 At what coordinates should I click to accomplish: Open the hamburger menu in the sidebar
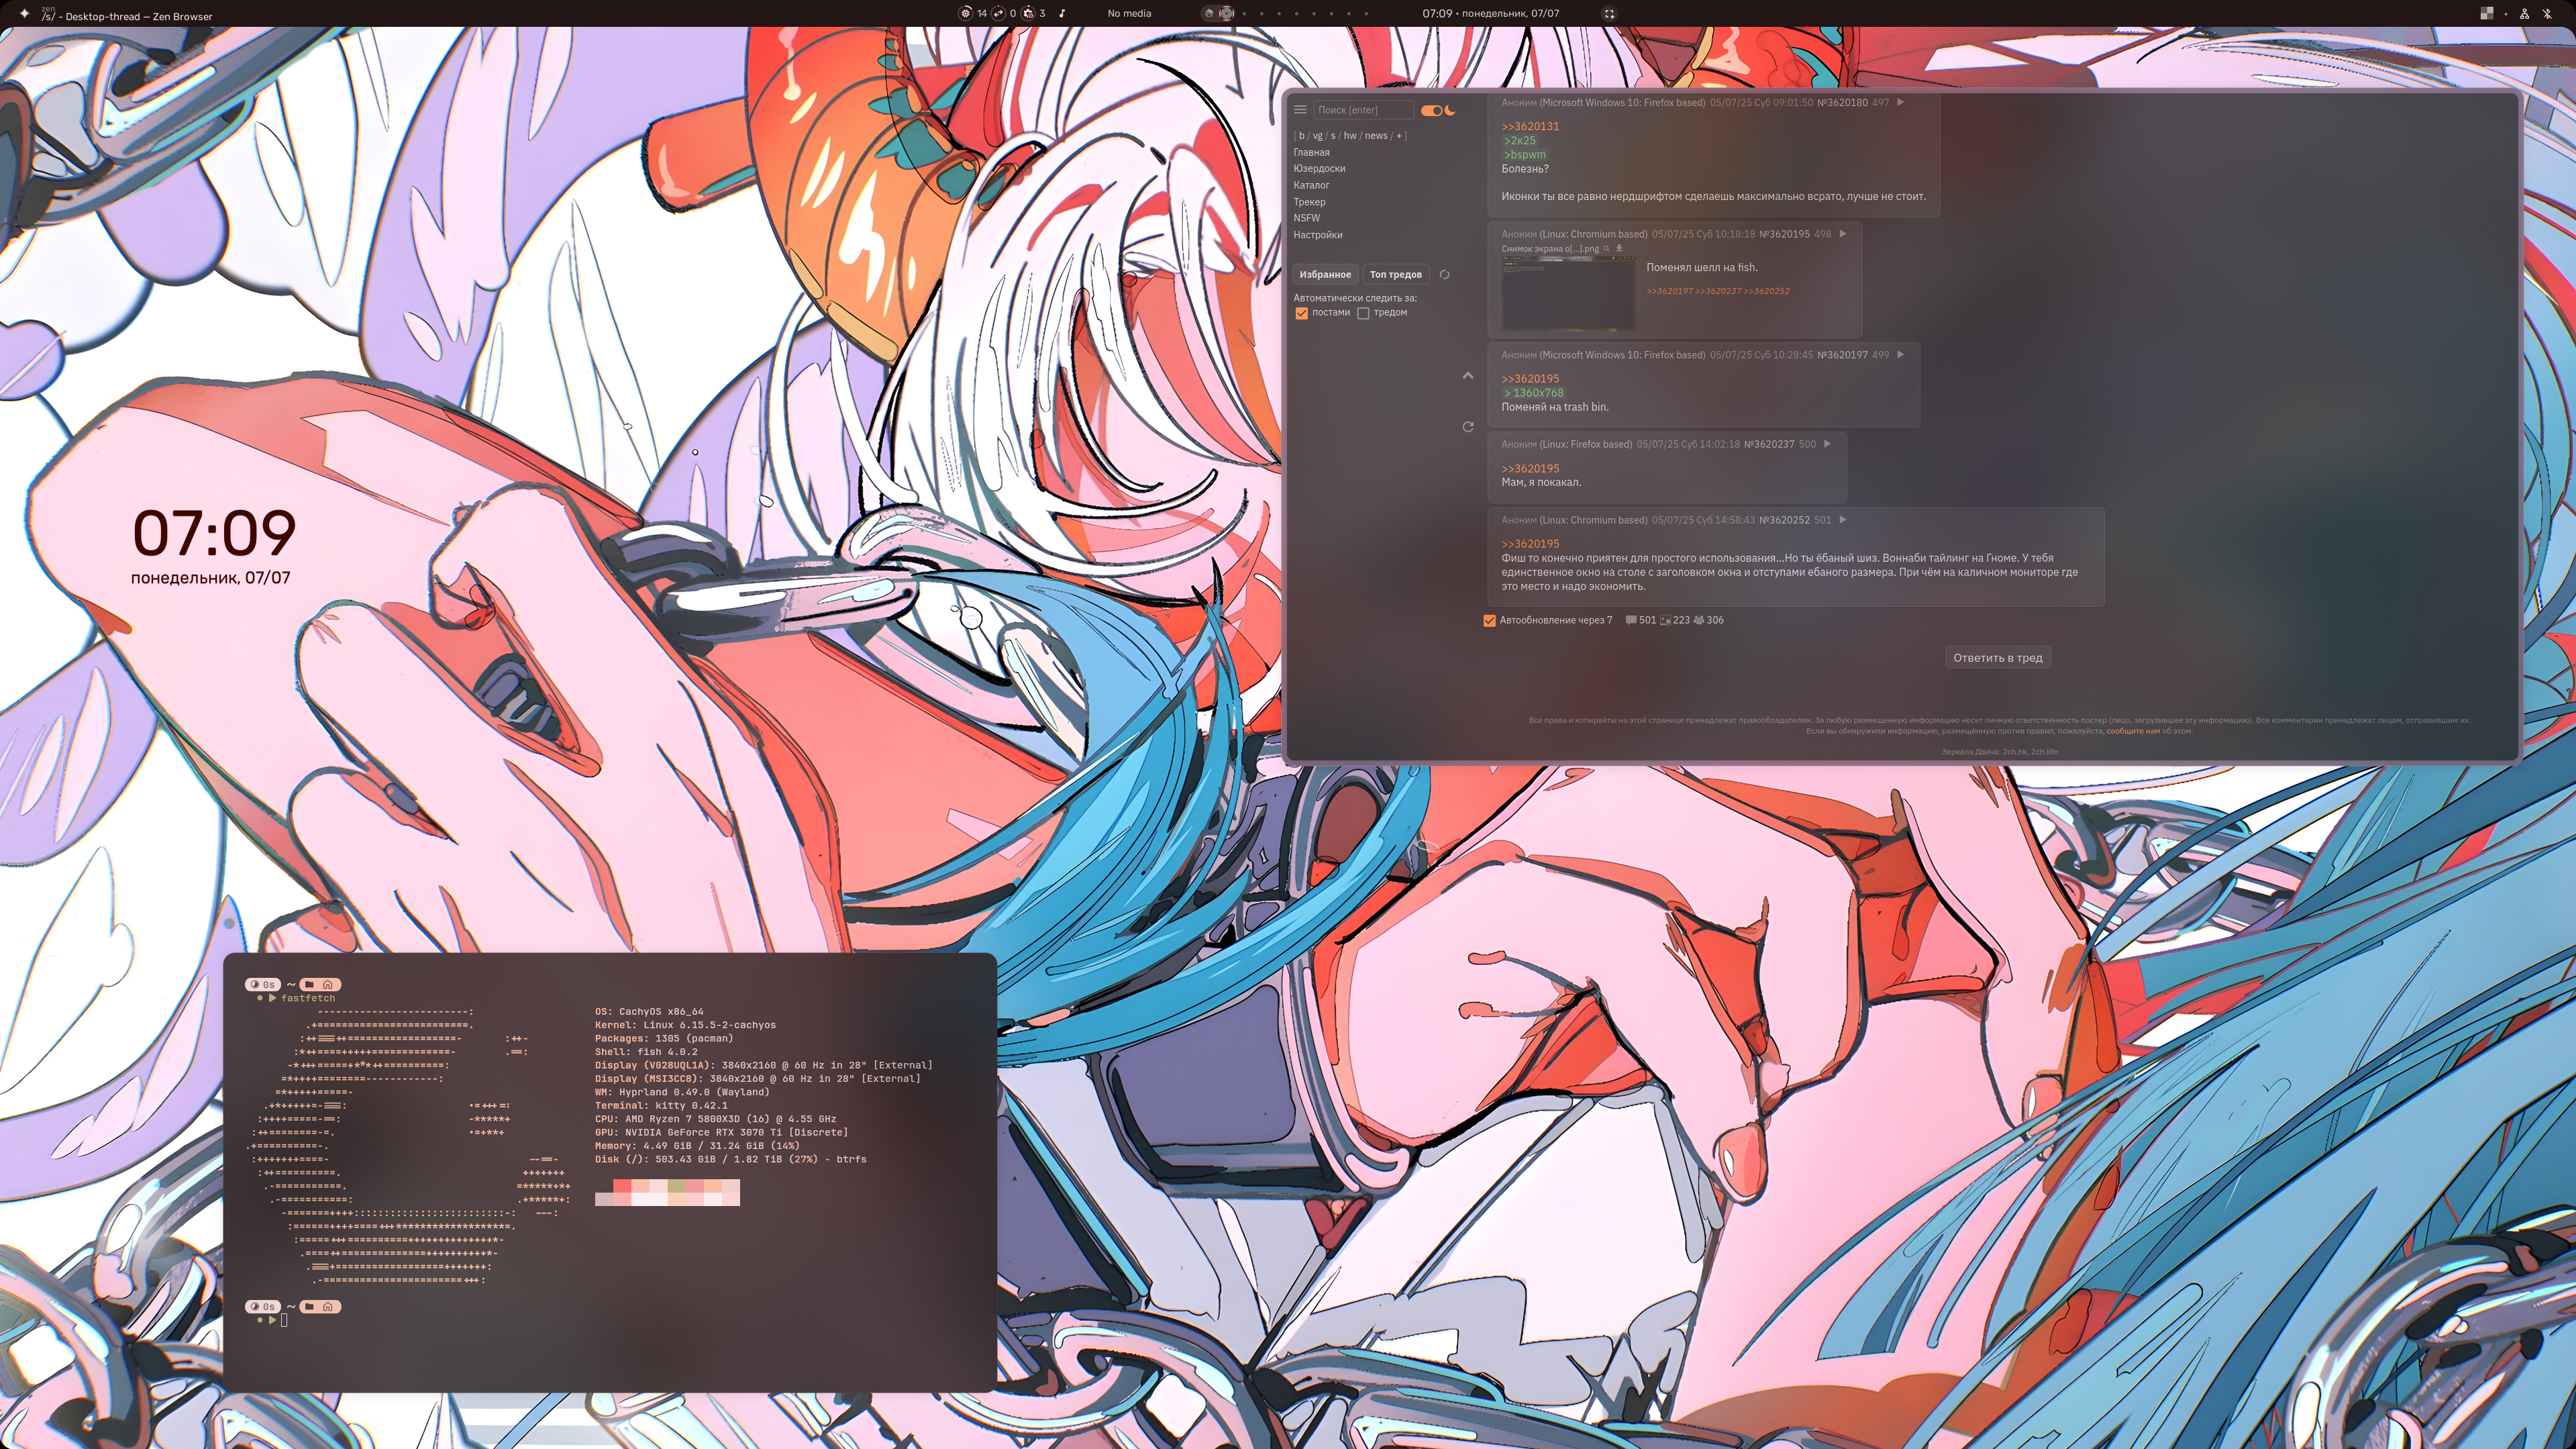coord(1300,110)
